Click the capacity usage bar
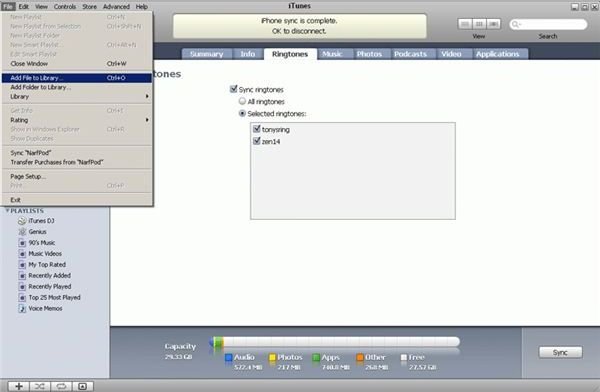The width and height of the screenshot is (600, 392). click(x=335, y=342)
